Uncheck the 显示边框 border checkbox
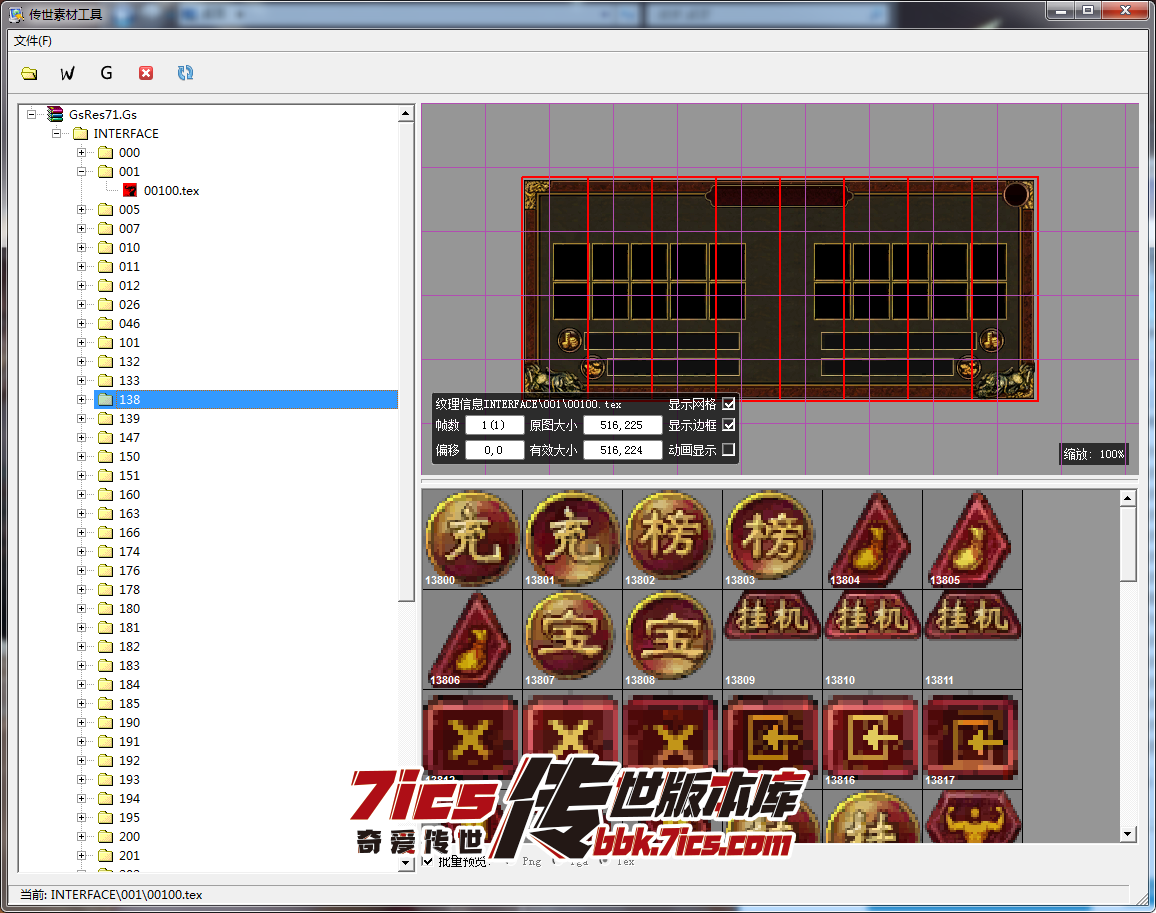 pyautogui.click(x=728, y=425)
